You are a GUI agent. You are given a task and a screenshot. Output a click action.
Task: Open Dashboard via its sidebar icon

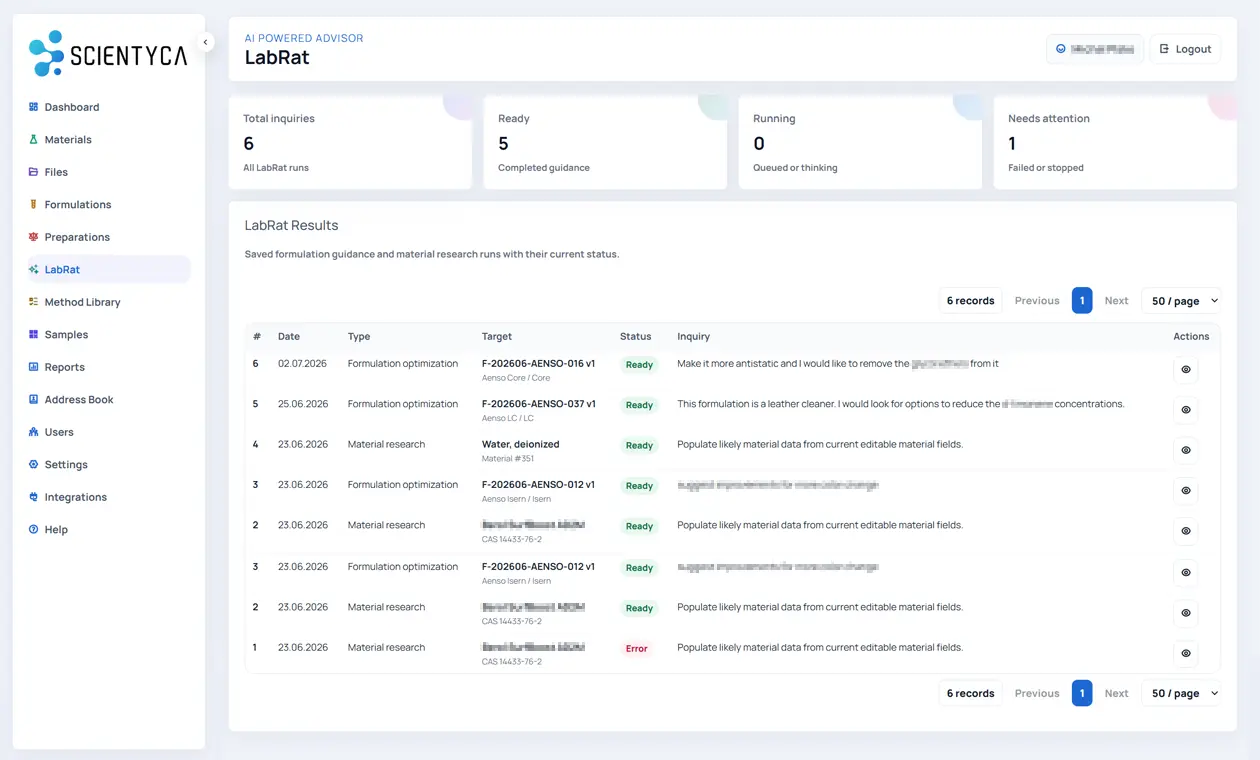34,107
